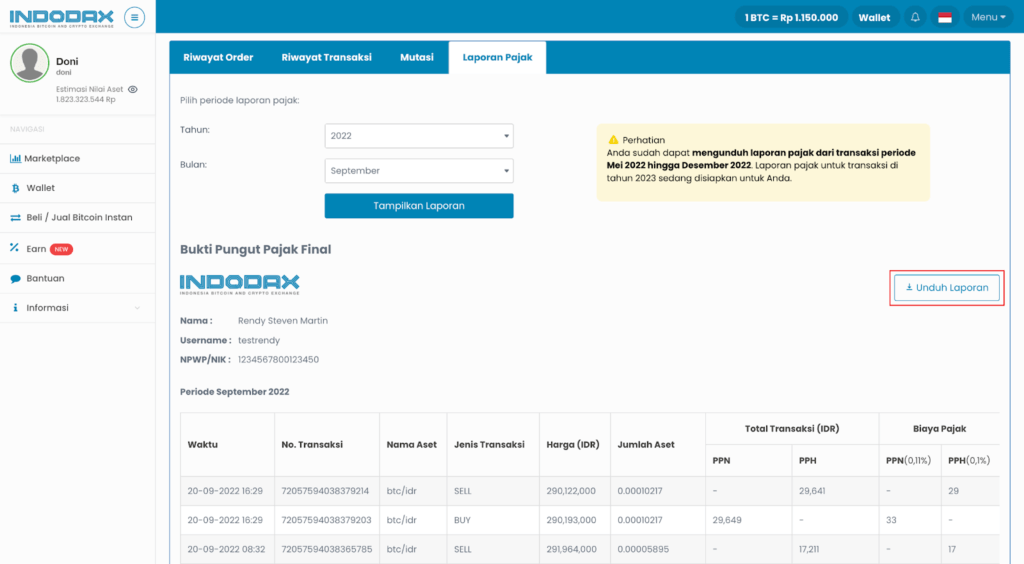Open the Tahun 2022 dropdown
Viewport: 1024px width, 564px height.
pyautogui.click(x=419, y=136)
